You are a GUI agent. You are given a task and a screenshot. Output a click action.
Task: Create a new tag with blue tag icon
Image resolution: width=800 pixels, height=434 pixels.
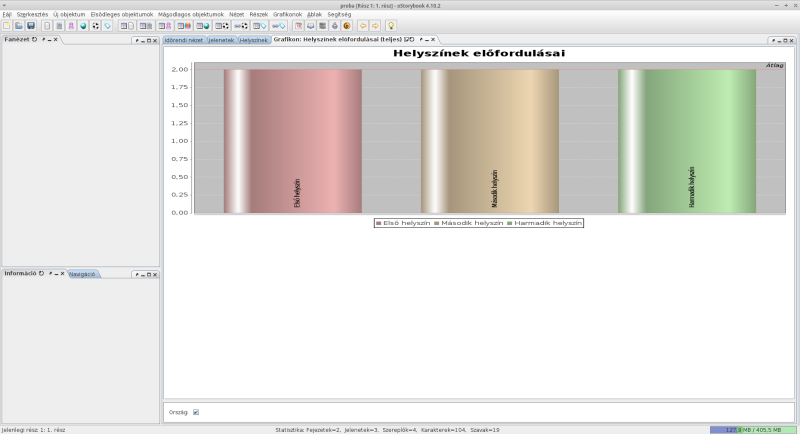pos(107,25)
